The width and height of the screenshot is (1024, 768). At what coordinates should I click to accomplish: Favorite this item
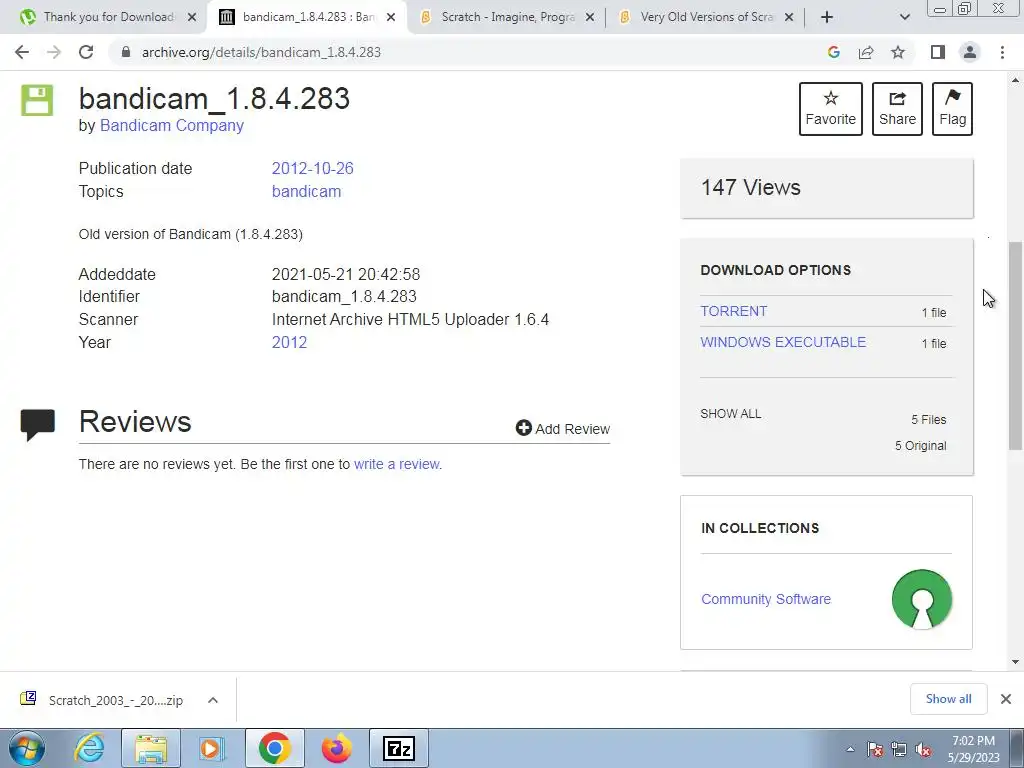coord(831,109)
